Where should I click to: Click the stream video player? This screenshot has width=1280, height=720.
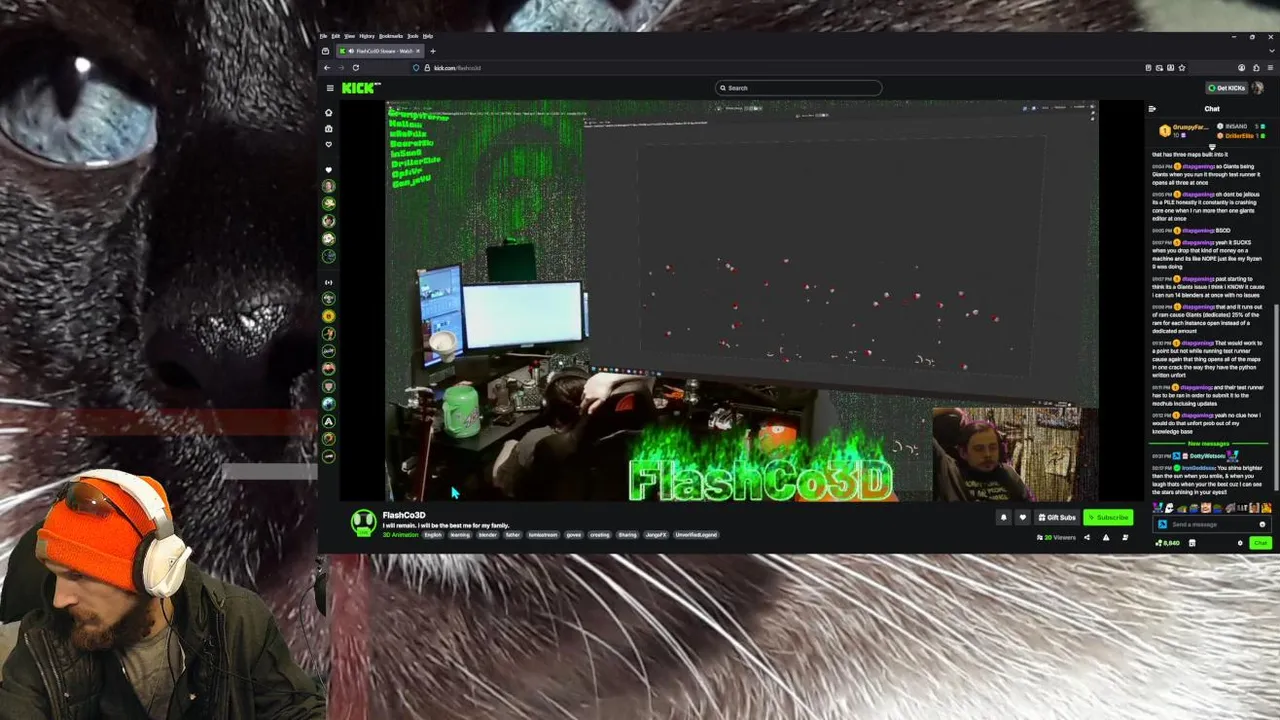point(742,300)
